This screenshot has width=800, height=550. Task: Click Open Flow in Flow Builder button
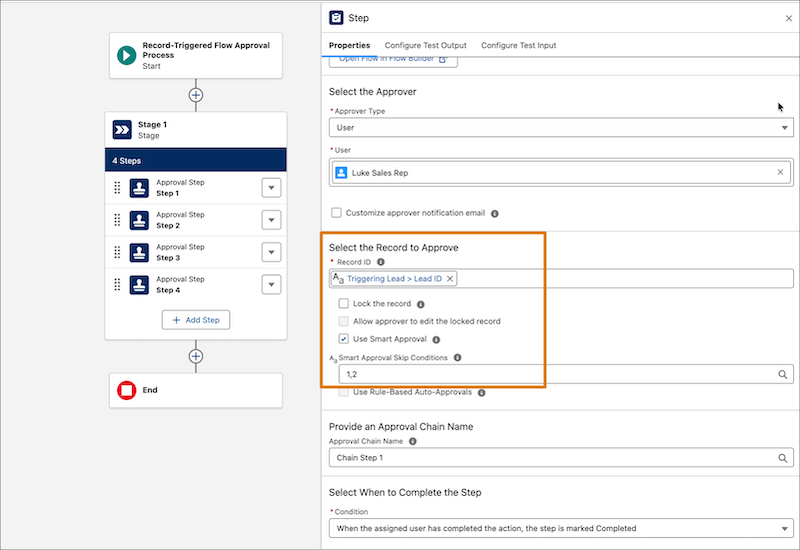(x=393, y=61)
